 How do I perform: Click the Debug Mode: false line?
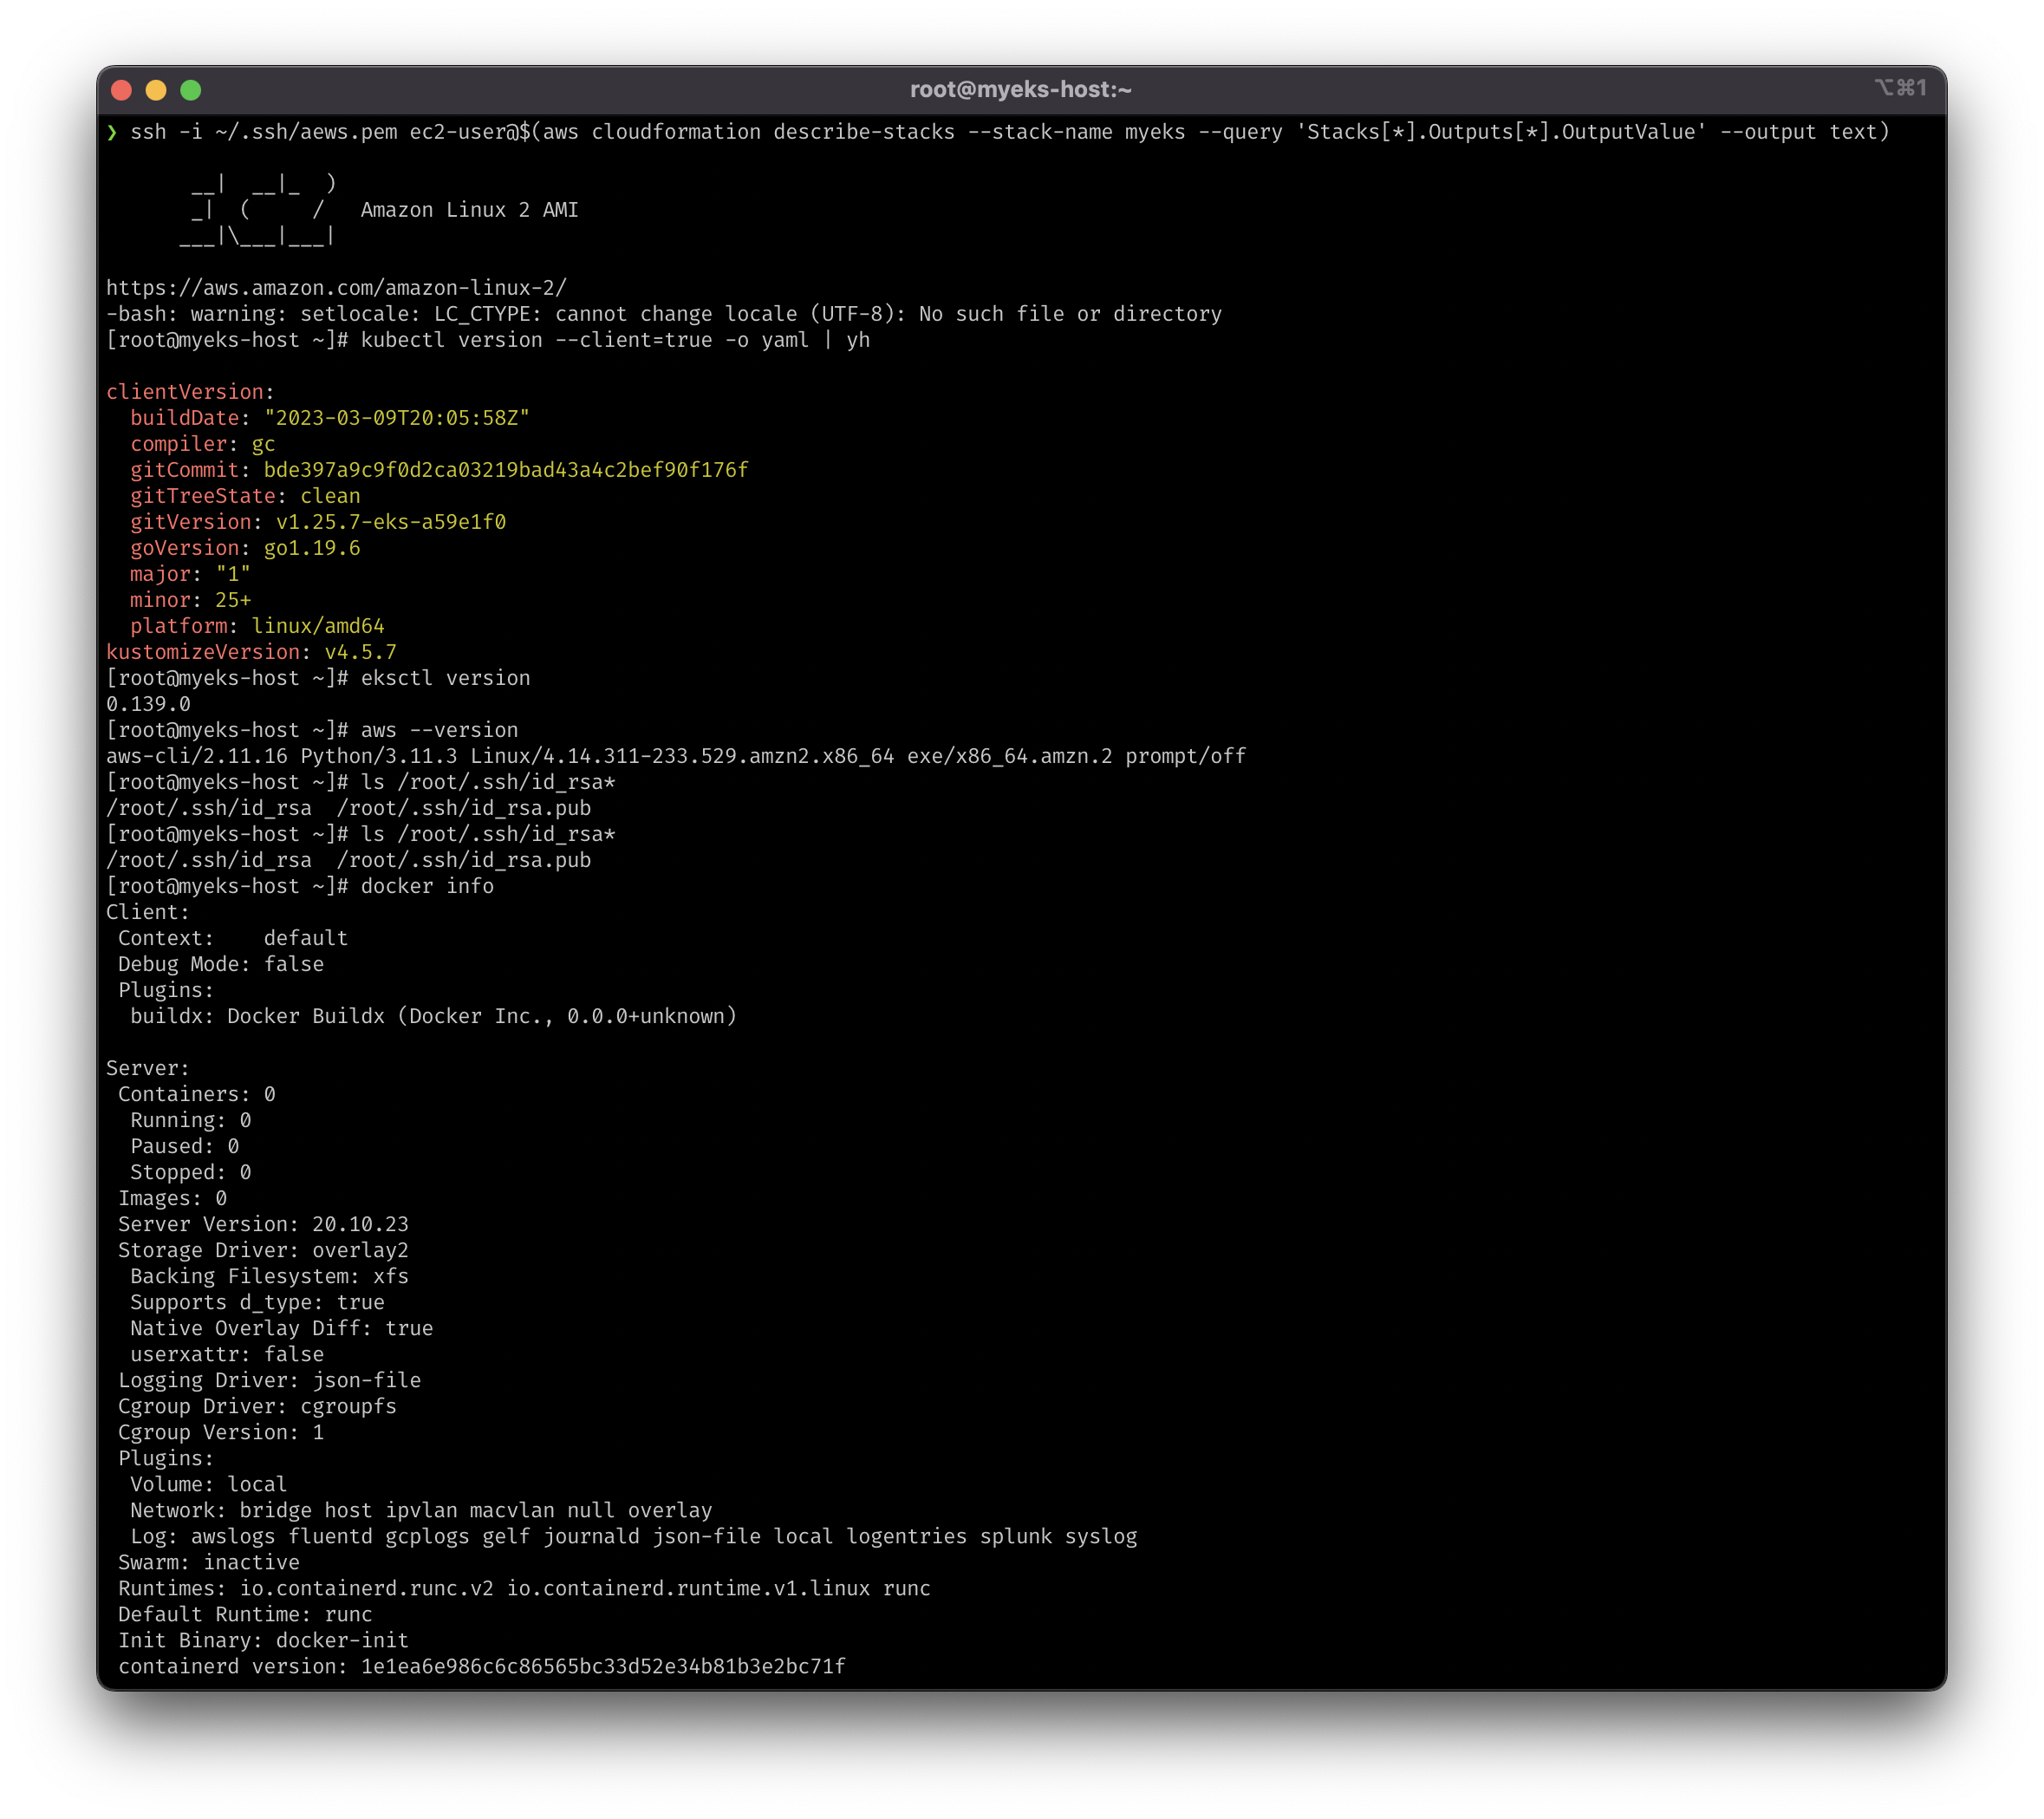(x=221, y=964)
